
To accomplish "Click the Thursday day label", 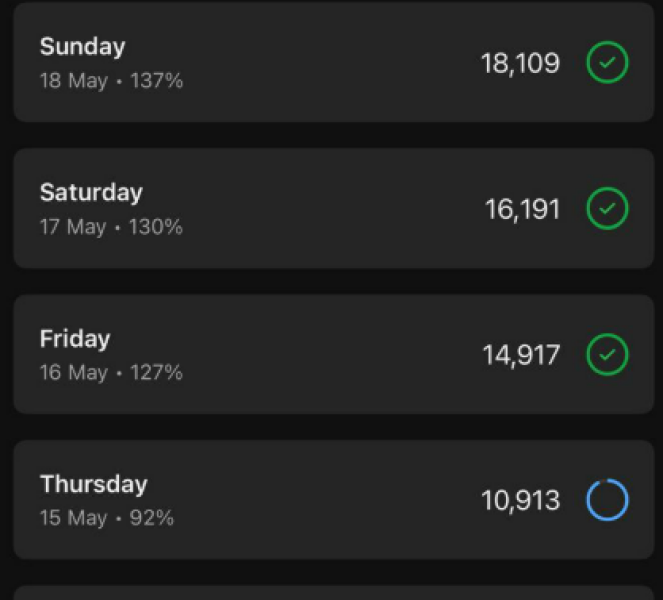I will 93,484.
